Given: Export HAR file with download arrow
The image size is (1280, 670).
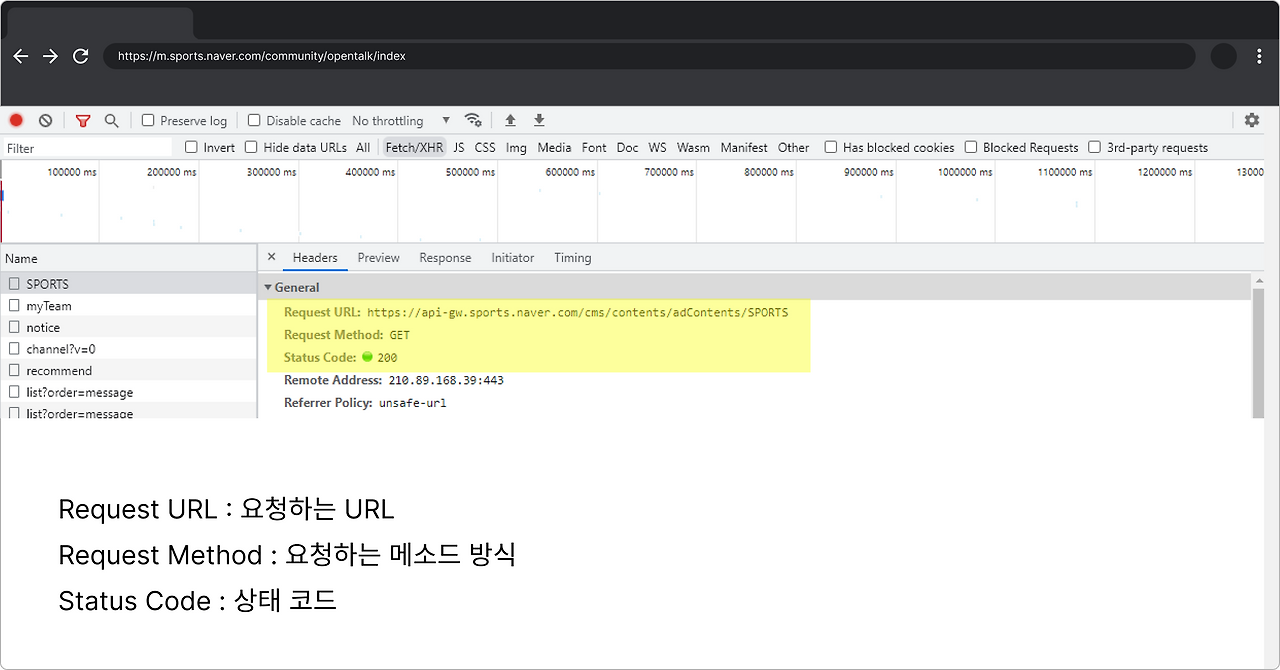Looking at the screenshot, I should (539, 120).
